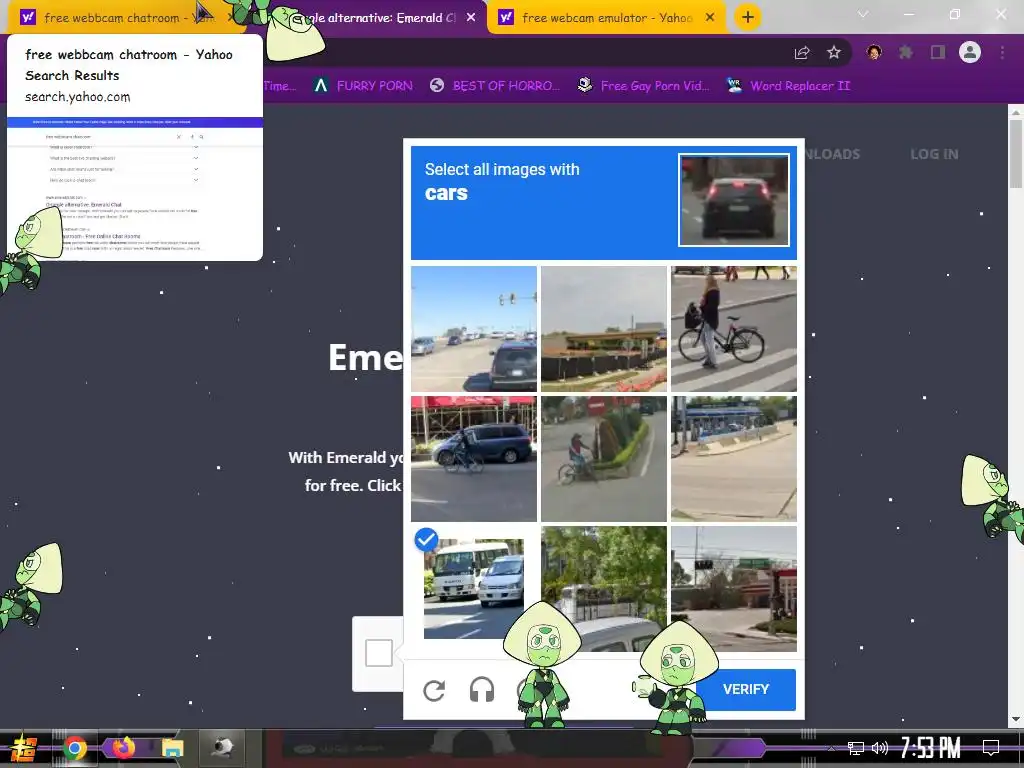Select the gas station lot tile
The height and width of the screenshot is (768, 1024).
pyautogui.click(x=734, y=459)
